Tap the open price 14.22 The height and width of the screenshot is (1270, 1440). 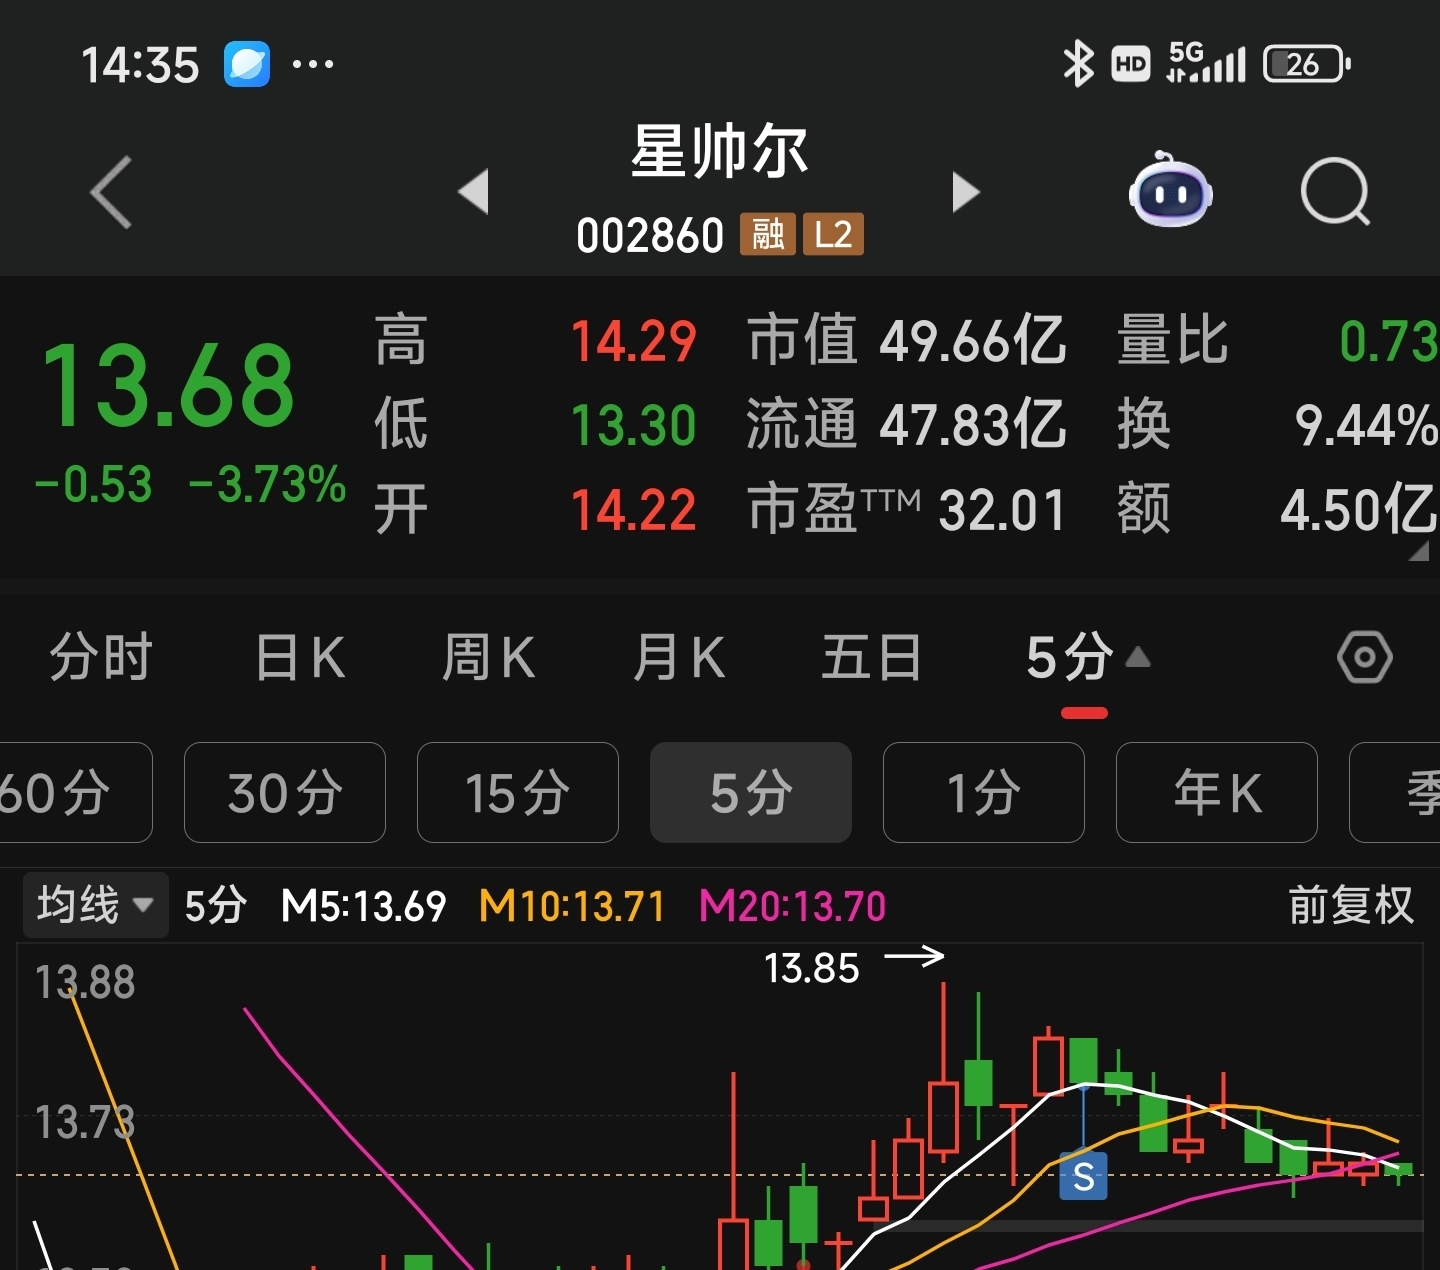pos(633,510)
